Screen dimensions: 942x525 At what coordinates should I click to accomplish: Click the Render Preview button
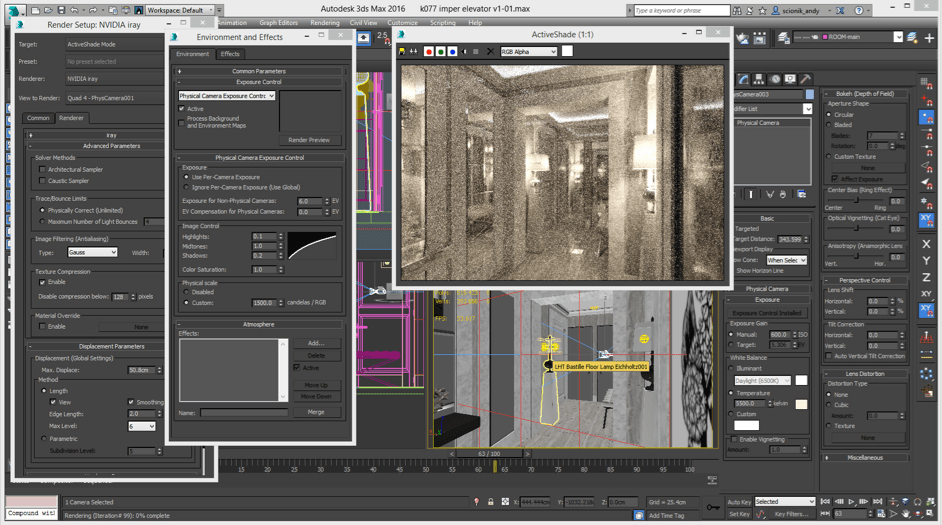click(309, 140)
